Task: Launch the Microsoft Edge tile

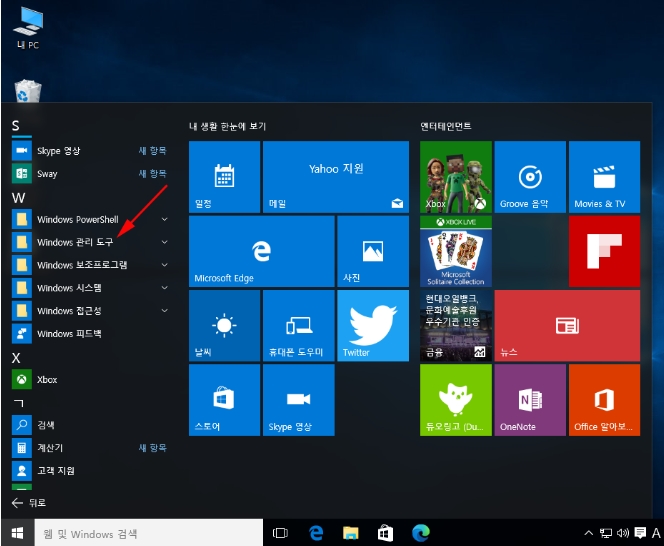Action: [262, 251]
